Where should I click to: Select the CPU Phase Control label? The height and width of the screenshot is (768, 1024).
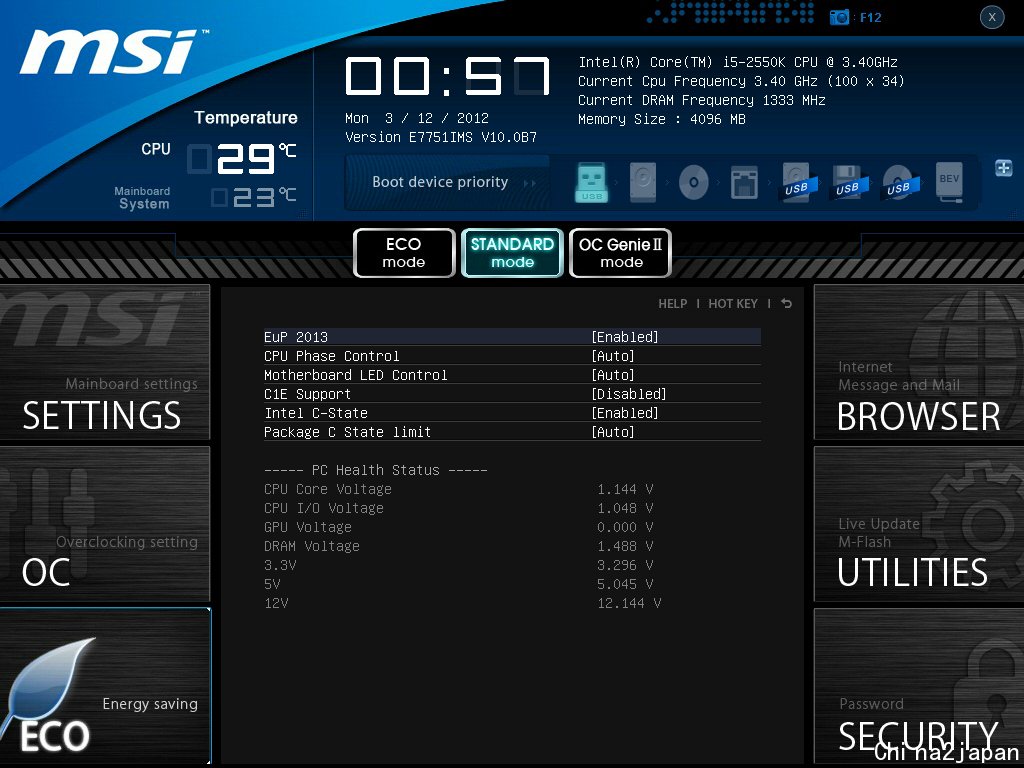pyautogui.click(x=332, y=356)
